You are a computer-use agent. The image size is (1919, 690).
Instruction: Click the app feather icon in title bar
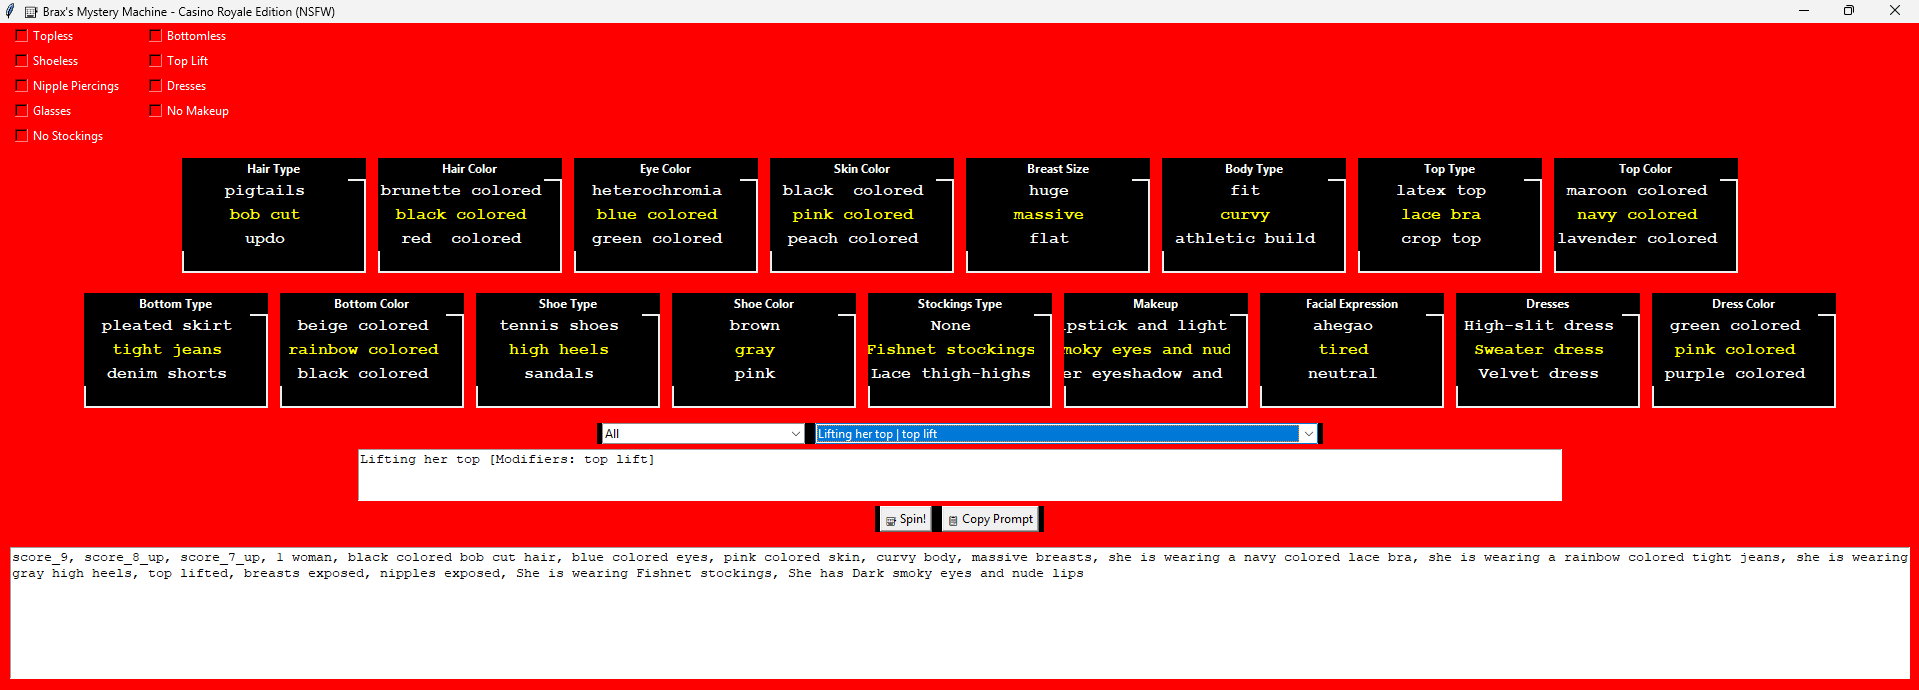point(10,11)
